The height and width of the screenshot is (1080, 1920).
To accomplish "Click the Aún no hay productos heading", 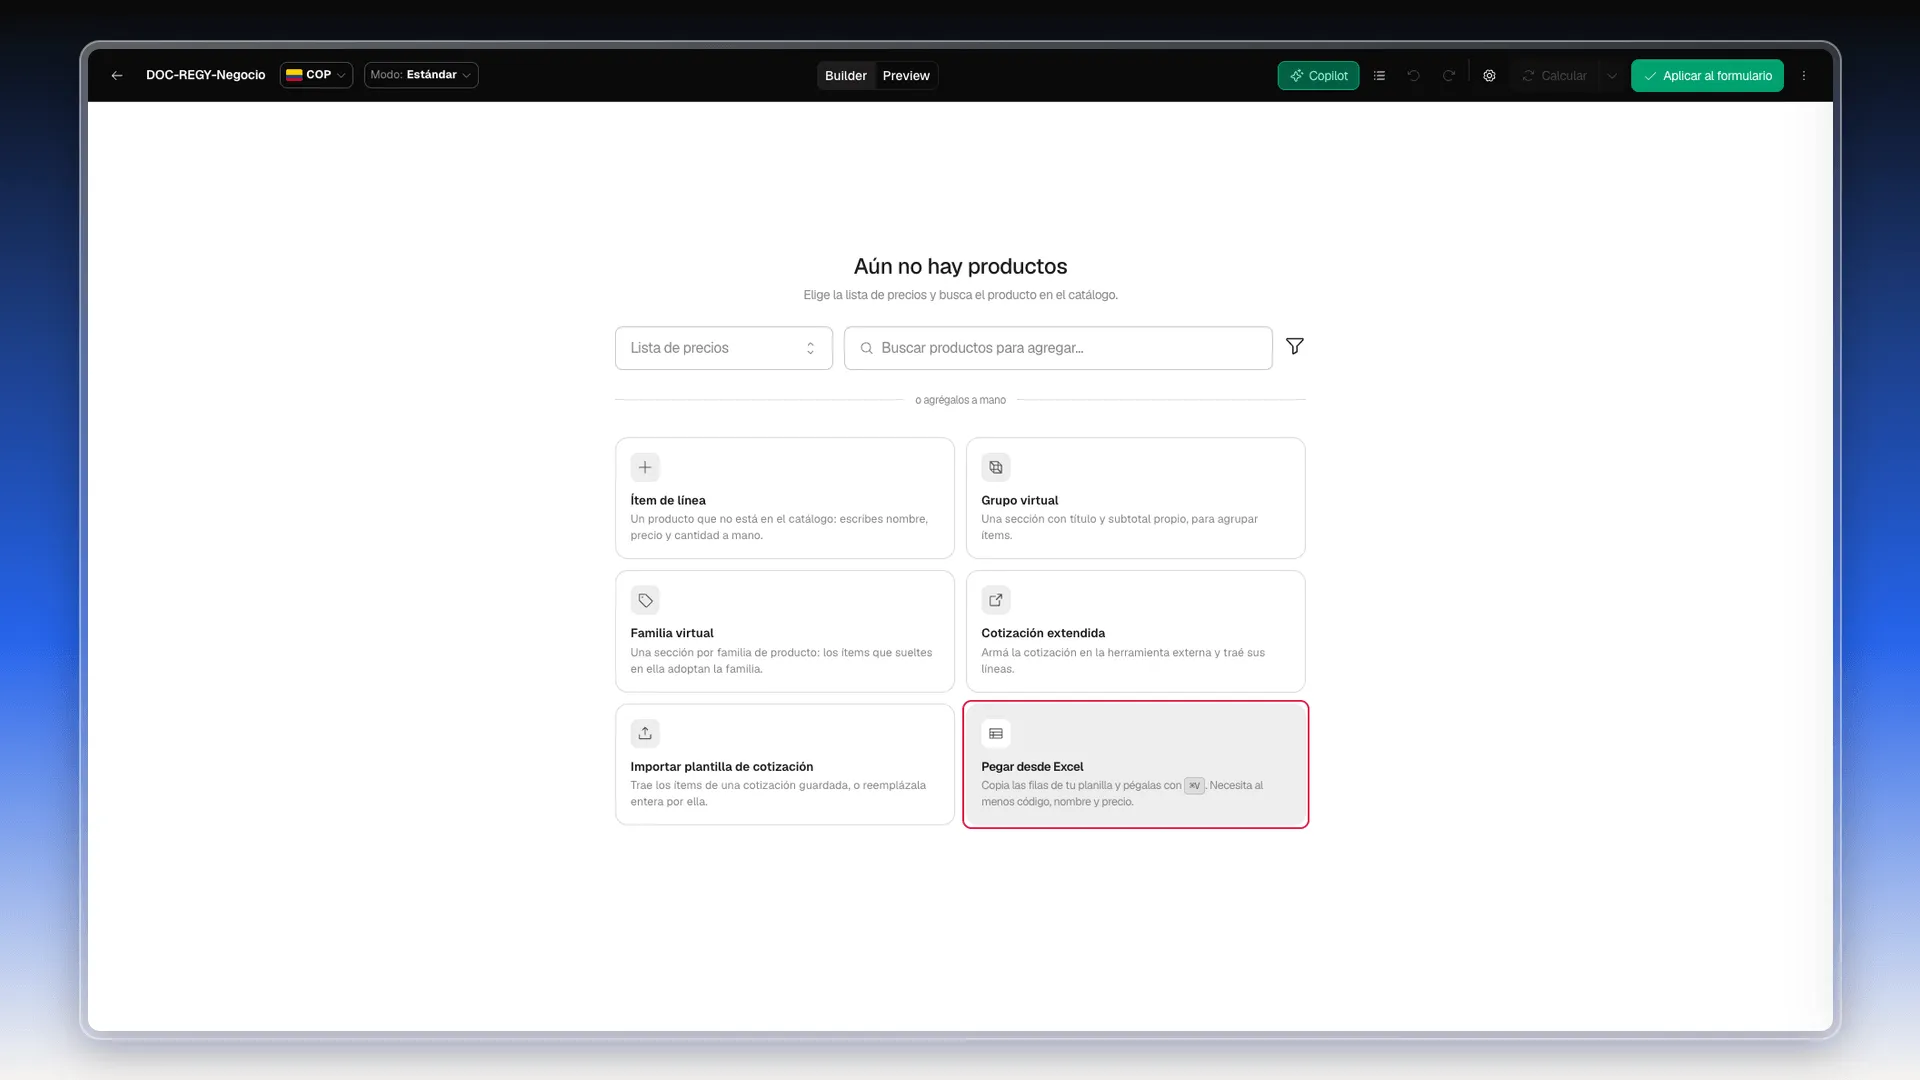I will (960, 266).
